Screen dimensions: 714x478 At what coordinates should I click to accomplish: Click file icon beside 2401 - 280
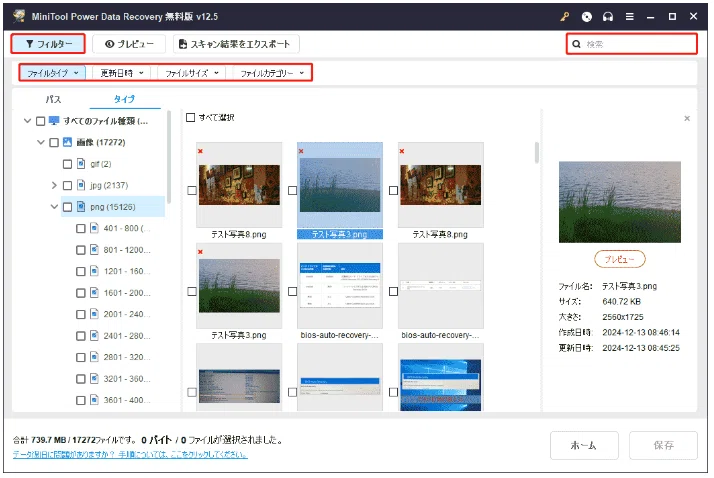94,336
